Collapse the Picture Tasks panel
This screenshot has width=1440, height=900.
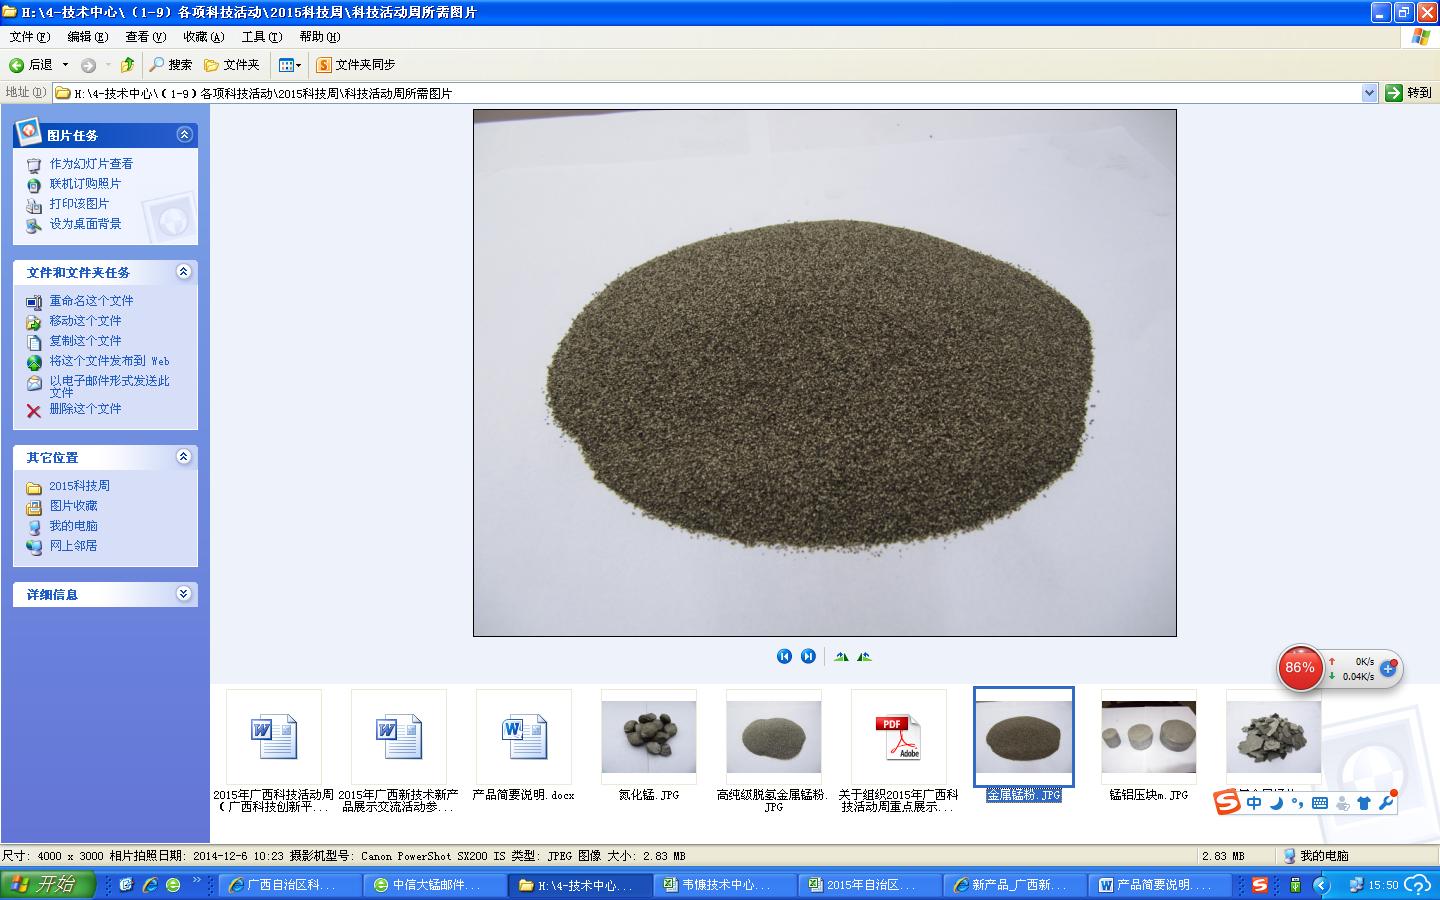[x=184, y=134]
